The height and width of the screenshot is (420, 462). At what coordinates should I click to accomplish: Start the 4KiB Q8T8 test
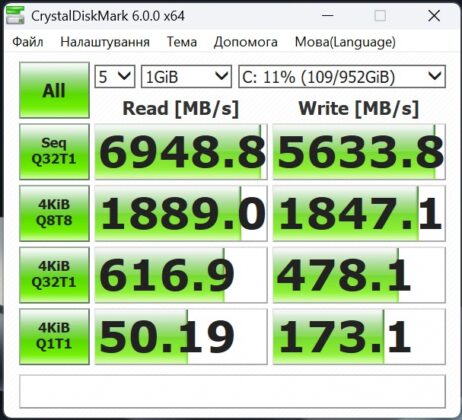coord(54,213)
